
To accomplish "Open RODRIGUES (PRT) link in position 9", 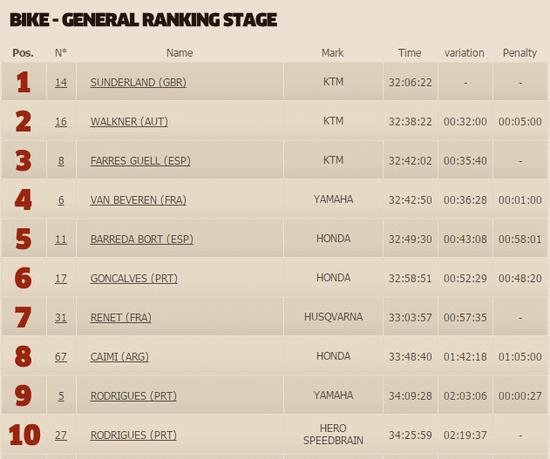I will (133, 396).
